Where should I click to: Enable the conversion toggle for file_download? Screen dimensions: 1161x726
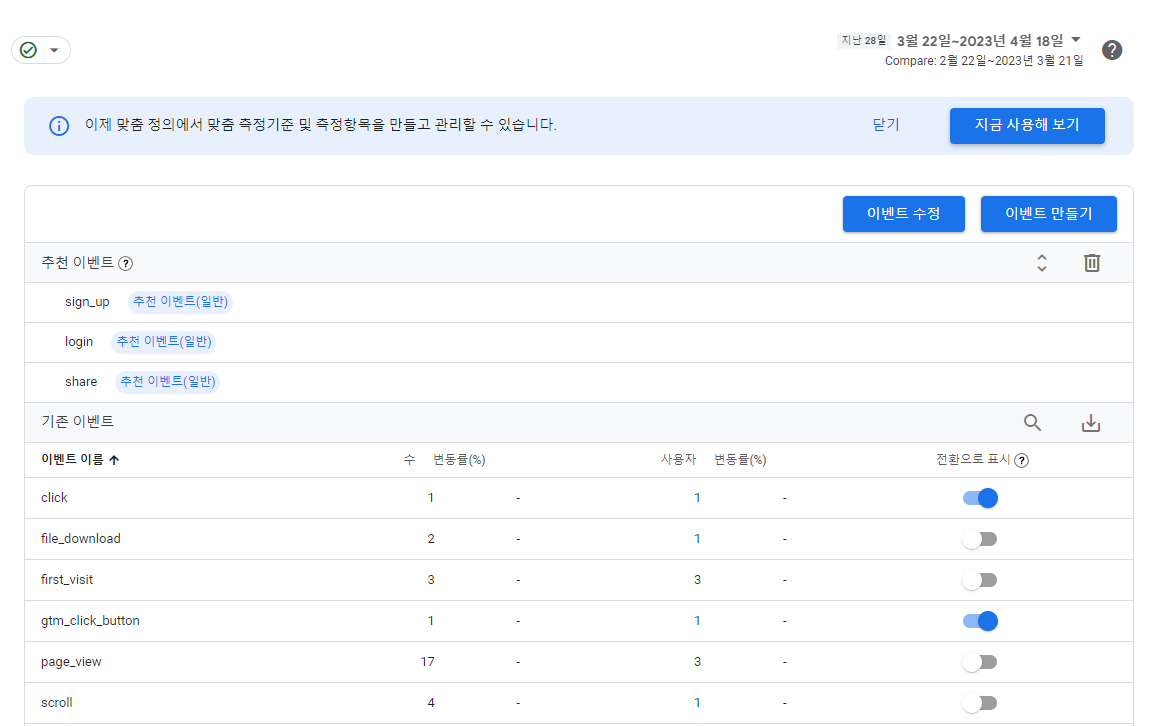coord(980,540)
